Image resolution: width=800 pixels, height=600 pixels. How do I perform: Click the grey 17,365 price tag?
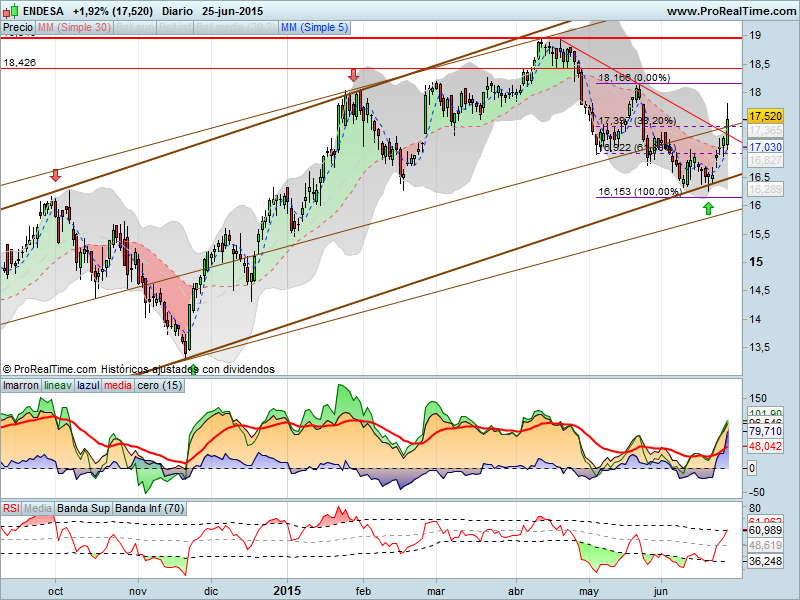(x=765, y=131)
